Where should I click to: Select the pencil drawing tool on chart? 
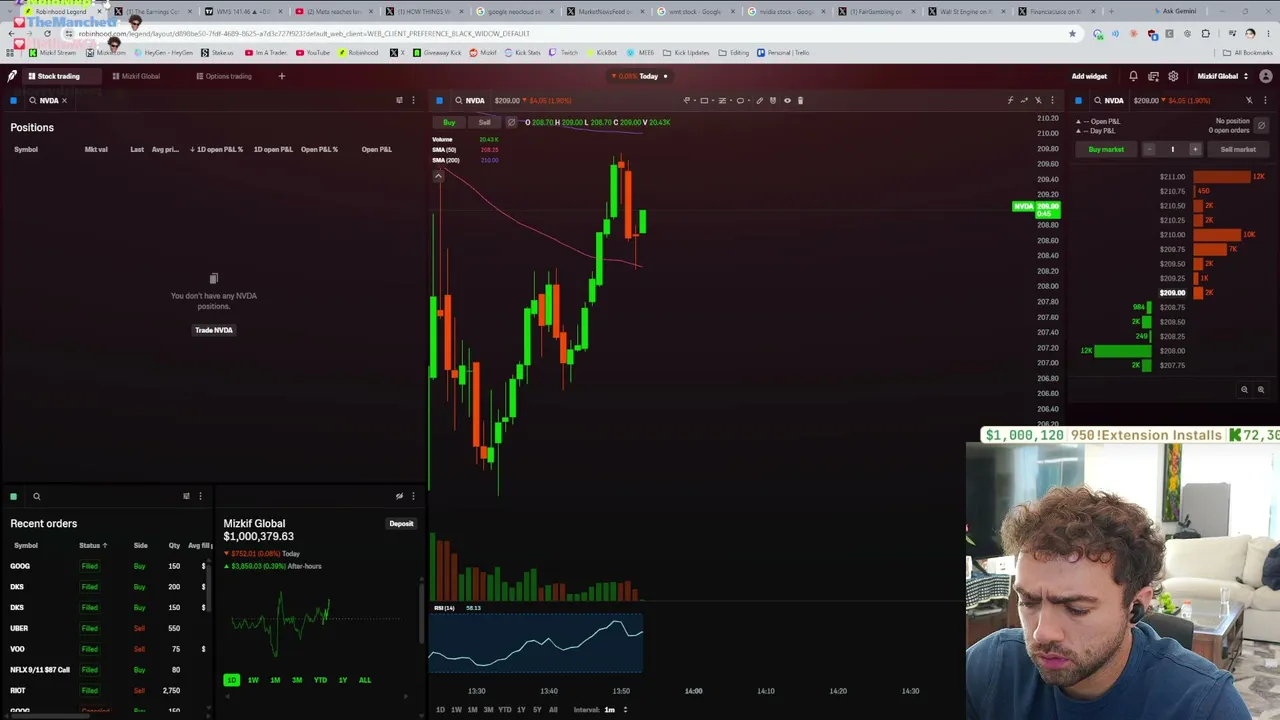[759, 100]
